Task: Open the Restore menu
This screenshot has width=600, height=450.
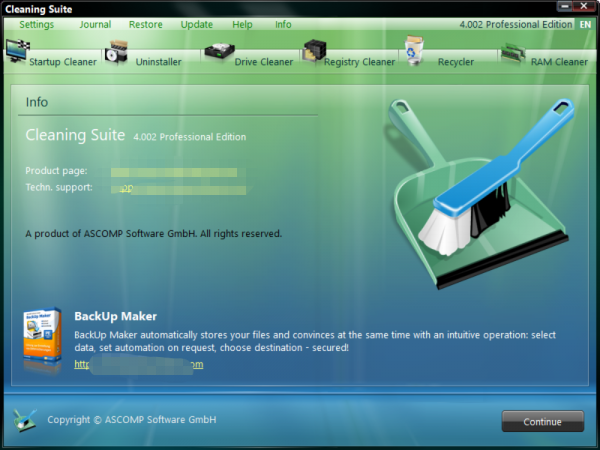Action: (146, 24)
